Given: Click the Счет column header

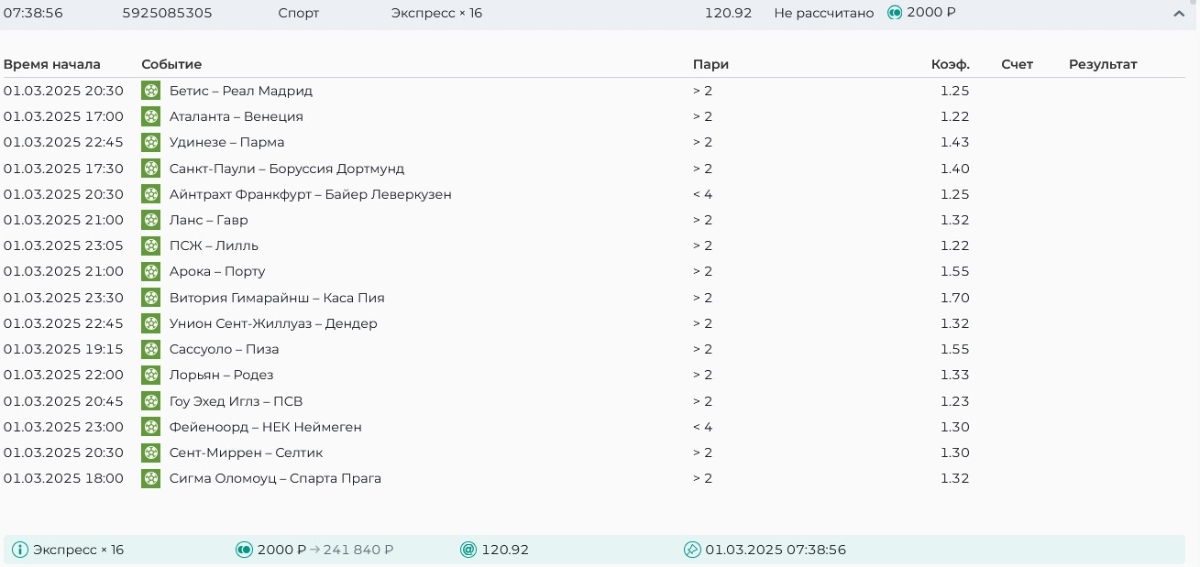Looking at the screenshot, I should click(x=1017, y=64).
